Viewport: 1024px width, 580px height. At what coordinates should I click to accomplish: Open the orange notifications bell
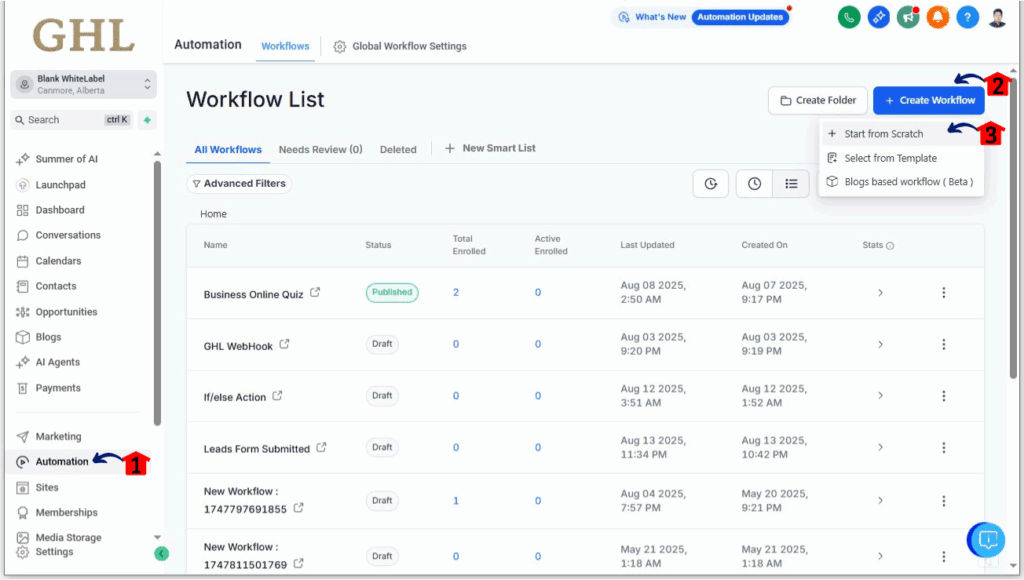click(x=938, y=17)
